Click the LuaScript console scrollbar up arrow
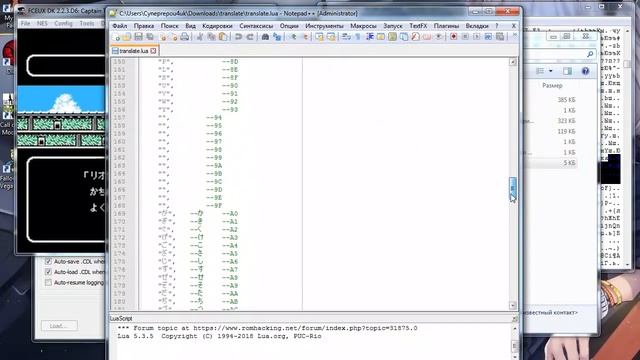This screenshot has width=640, height=360. click(514, 328)
